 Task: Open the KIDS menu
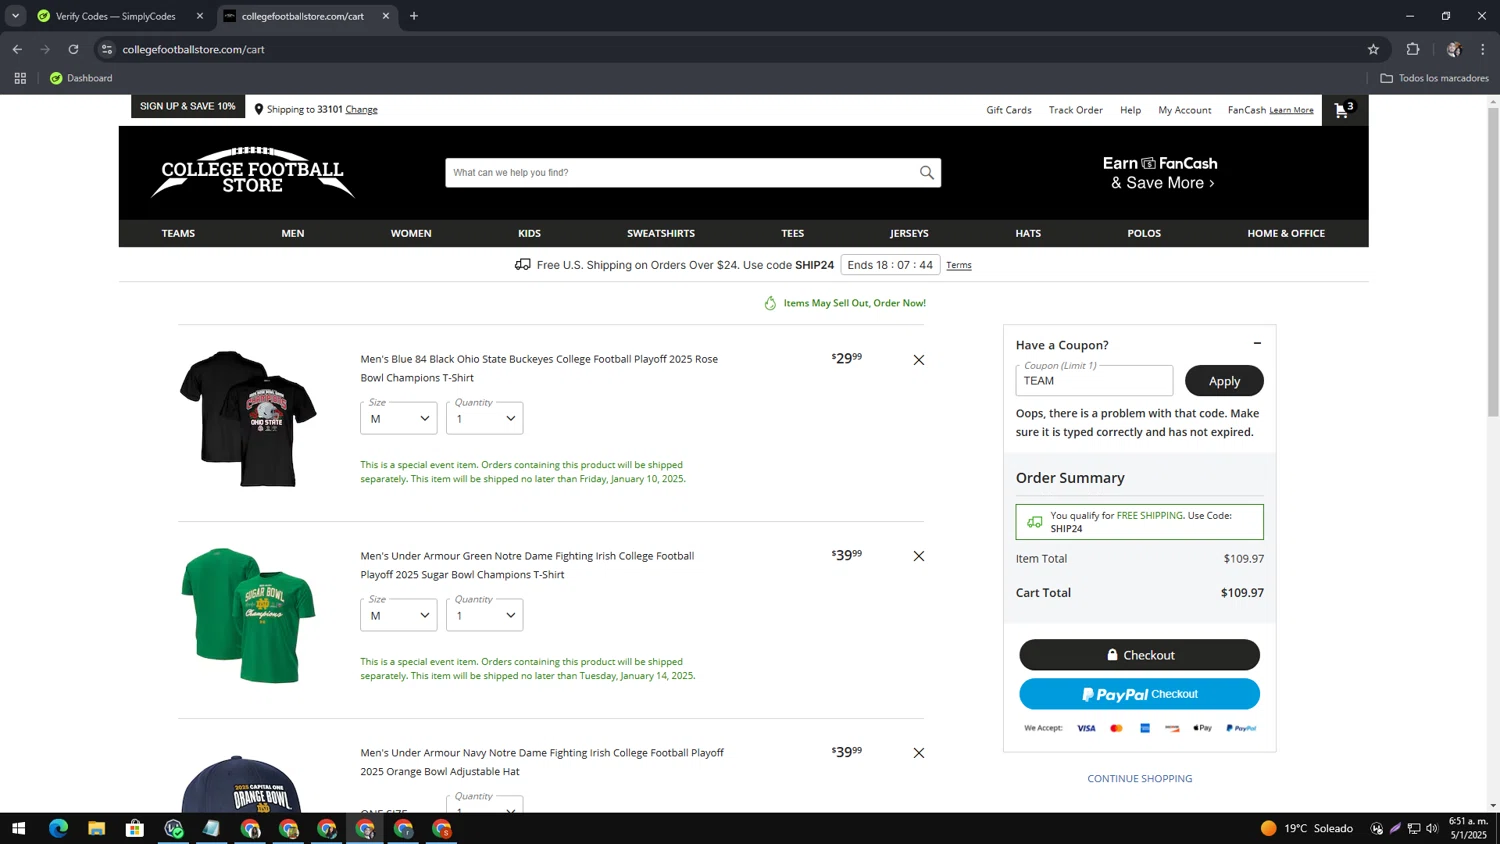click(x=529, y=233)
